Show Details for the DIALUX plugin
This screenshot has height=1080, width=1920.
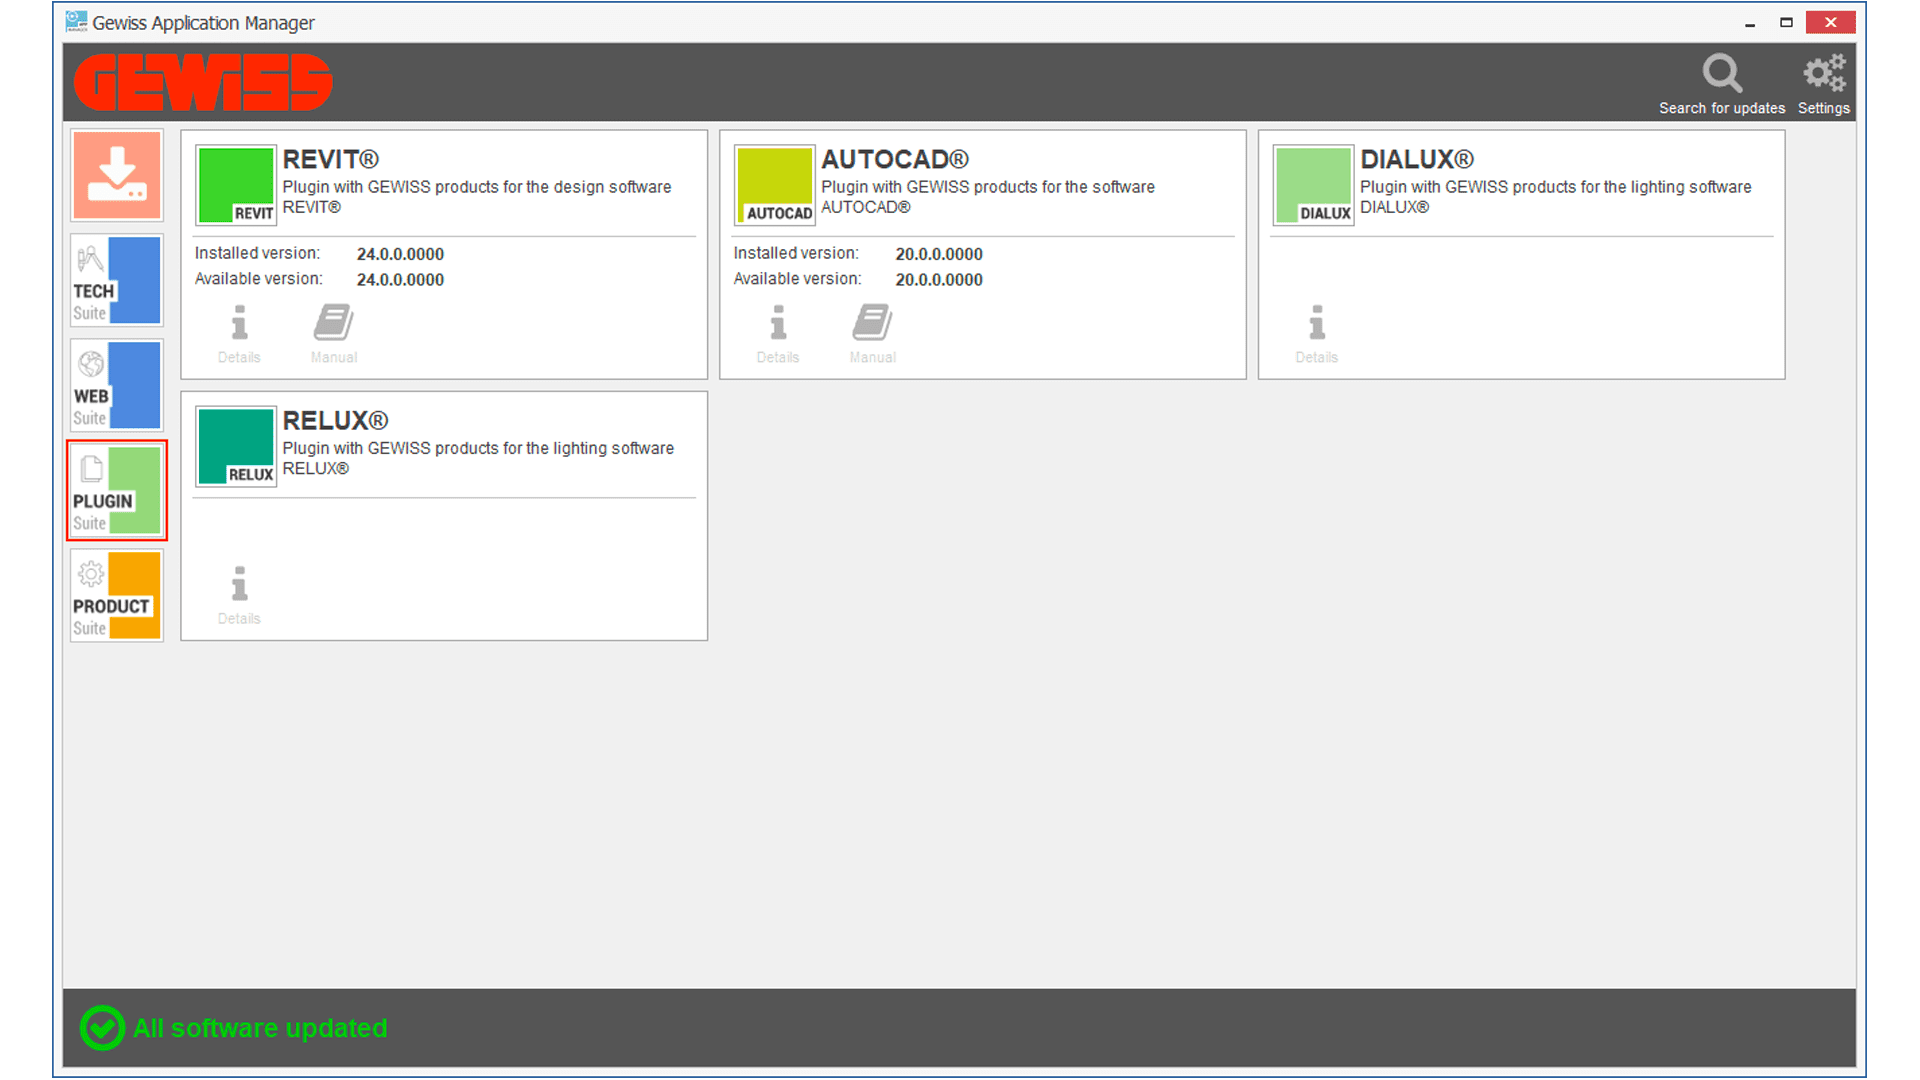pyautogui.click(x=1317, y=334)
